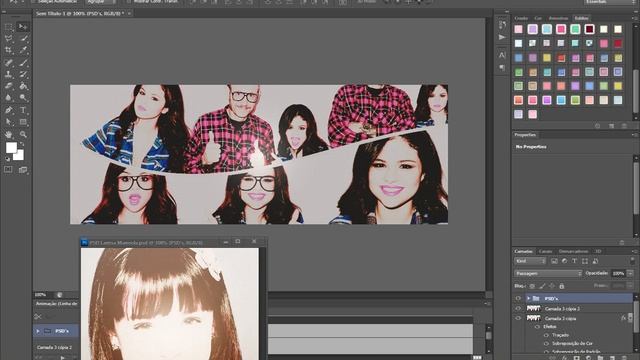Select the Horizontal Type tool
The height and width of the screenshot is (360, 640).
(x=23, y=110)
